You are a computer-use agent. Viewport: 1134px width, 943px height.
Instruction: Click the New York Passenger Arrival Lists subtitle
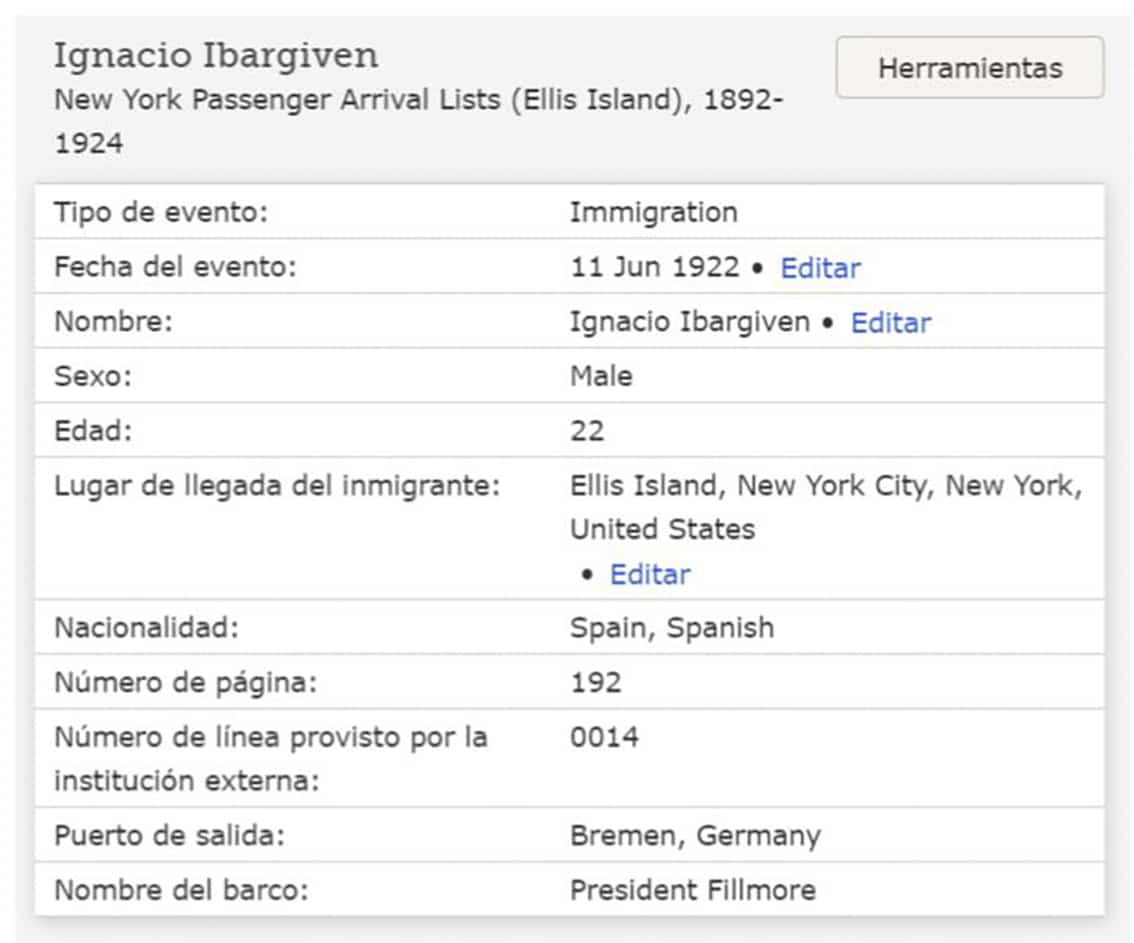(418, 101)
